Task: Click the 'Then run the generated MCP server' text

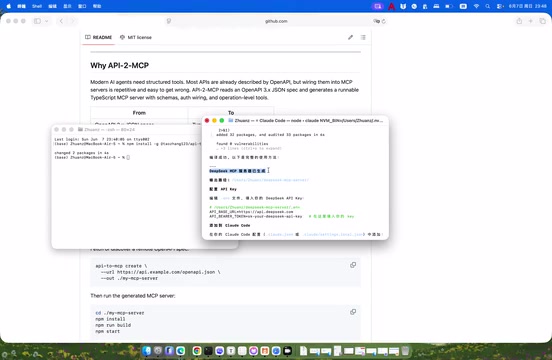Action: 133,296
